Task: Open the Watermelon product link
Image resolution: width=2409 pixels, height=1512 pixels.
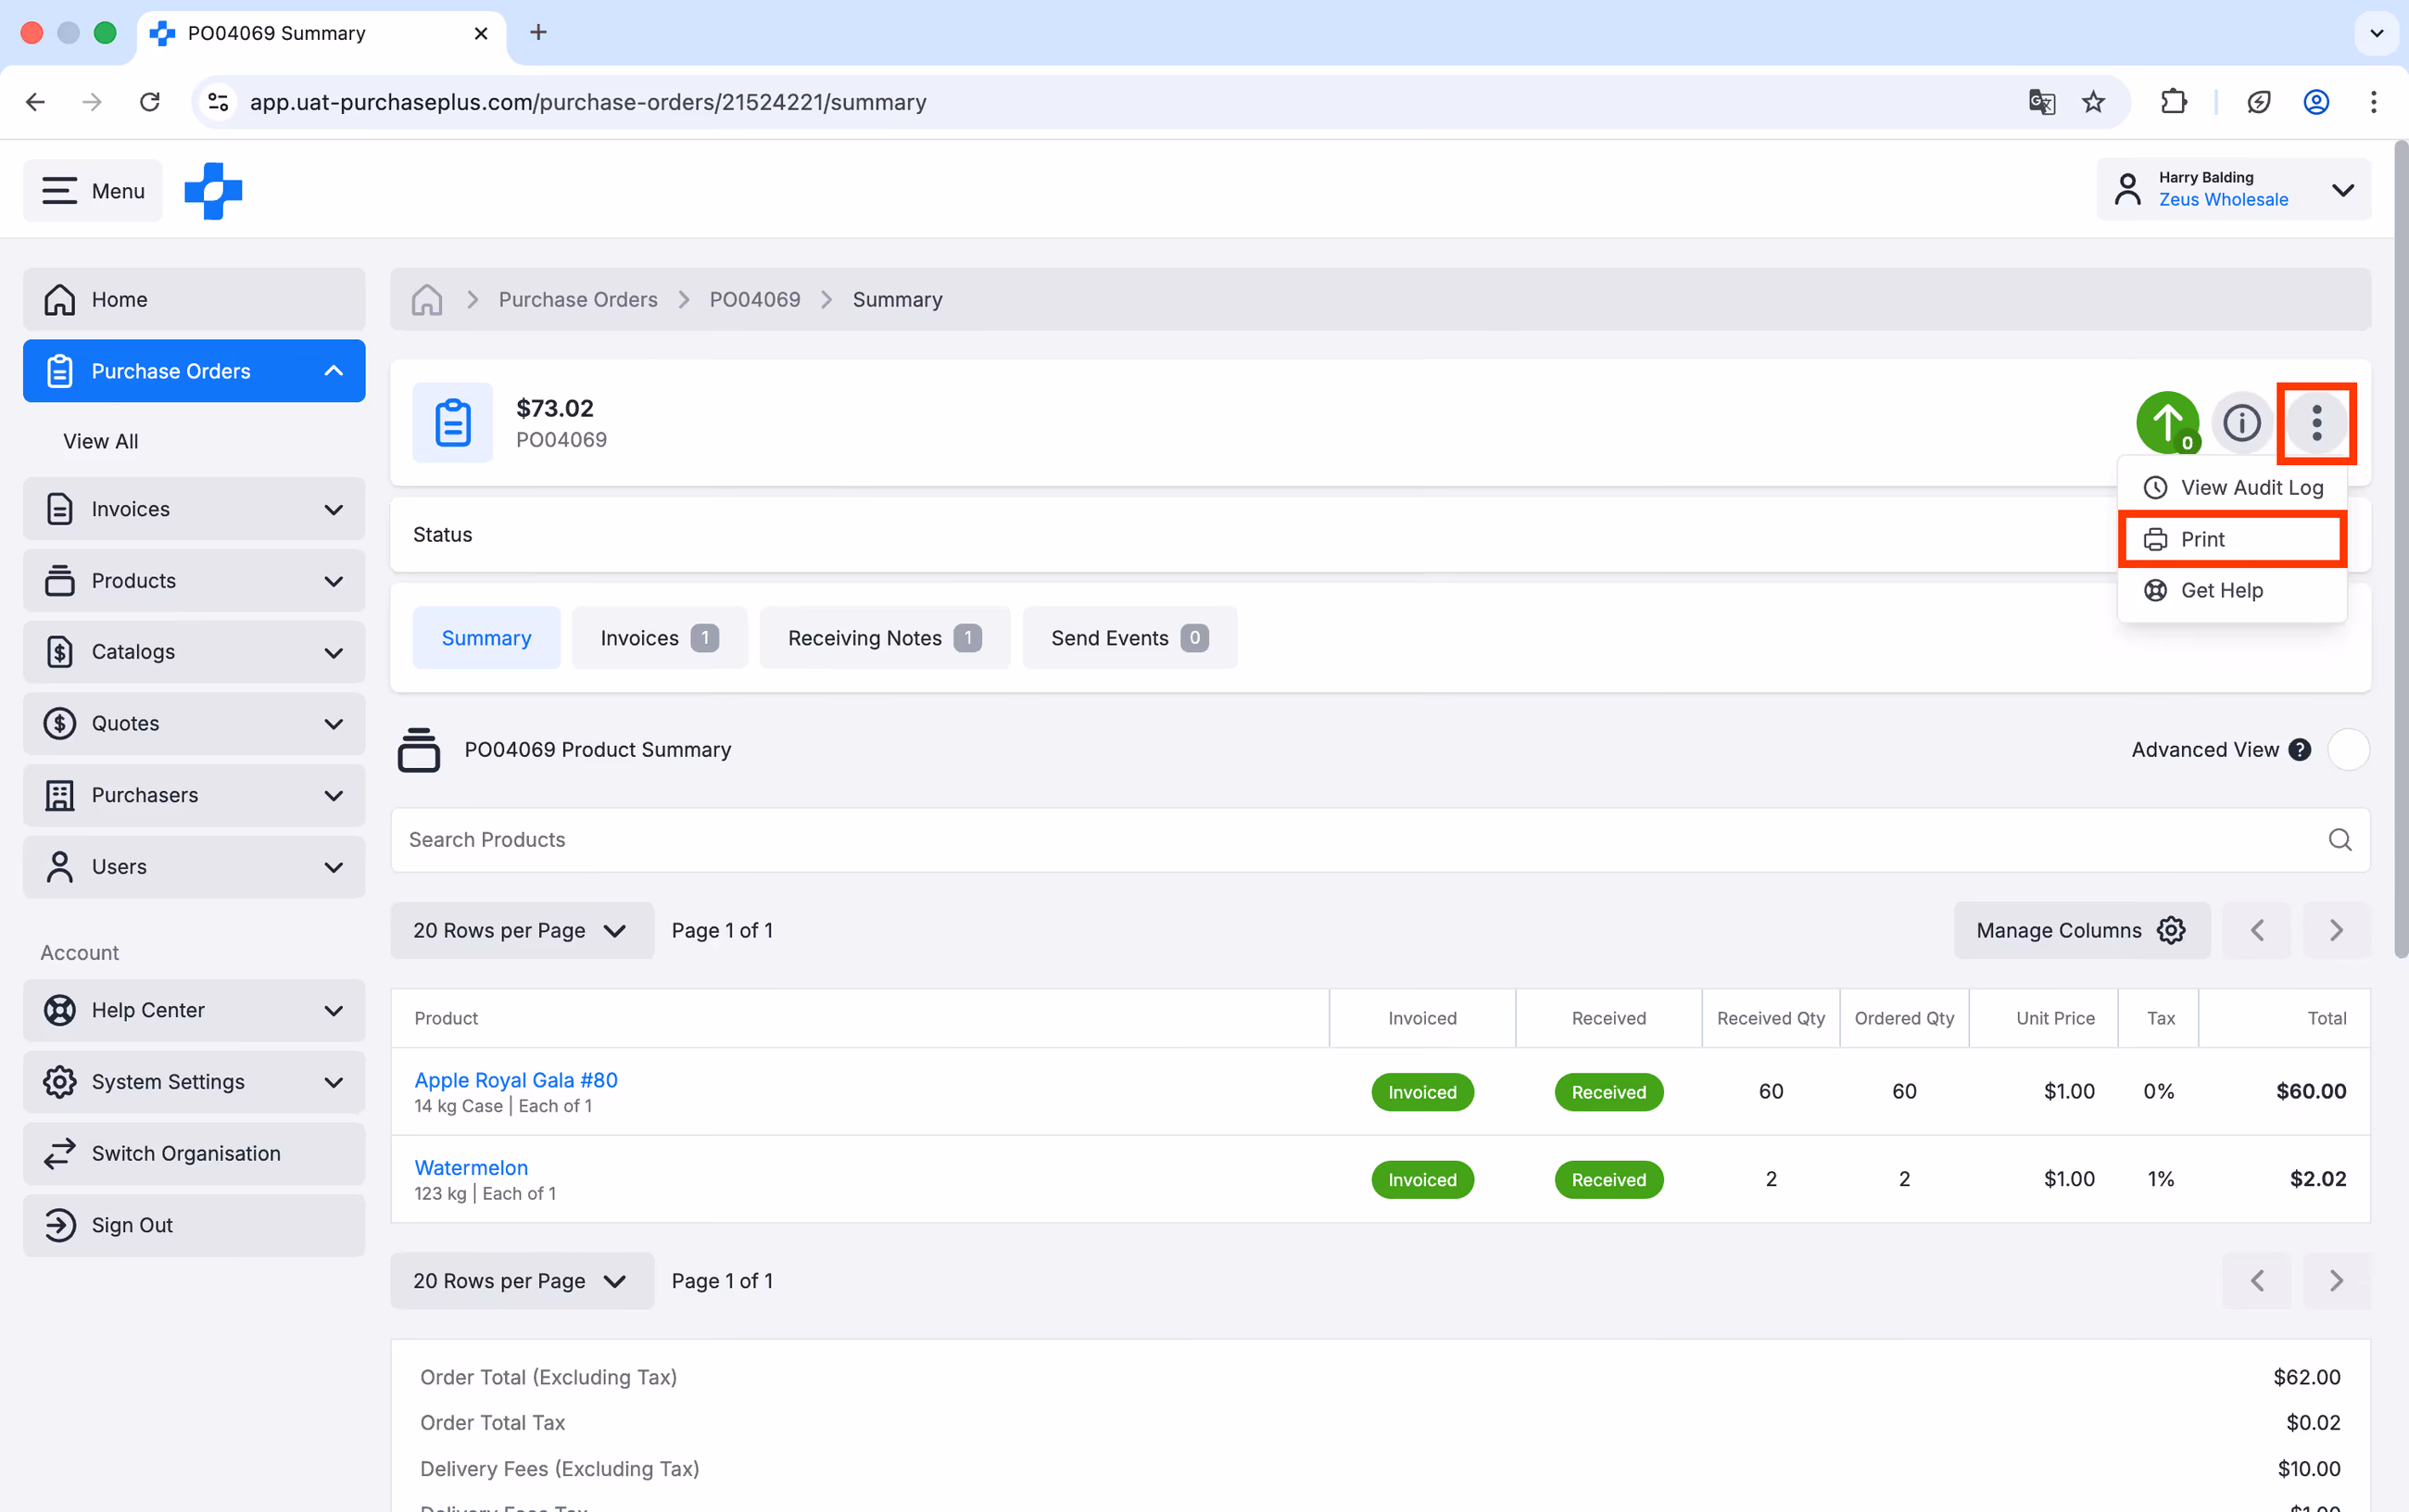Action: point(471,1168)
